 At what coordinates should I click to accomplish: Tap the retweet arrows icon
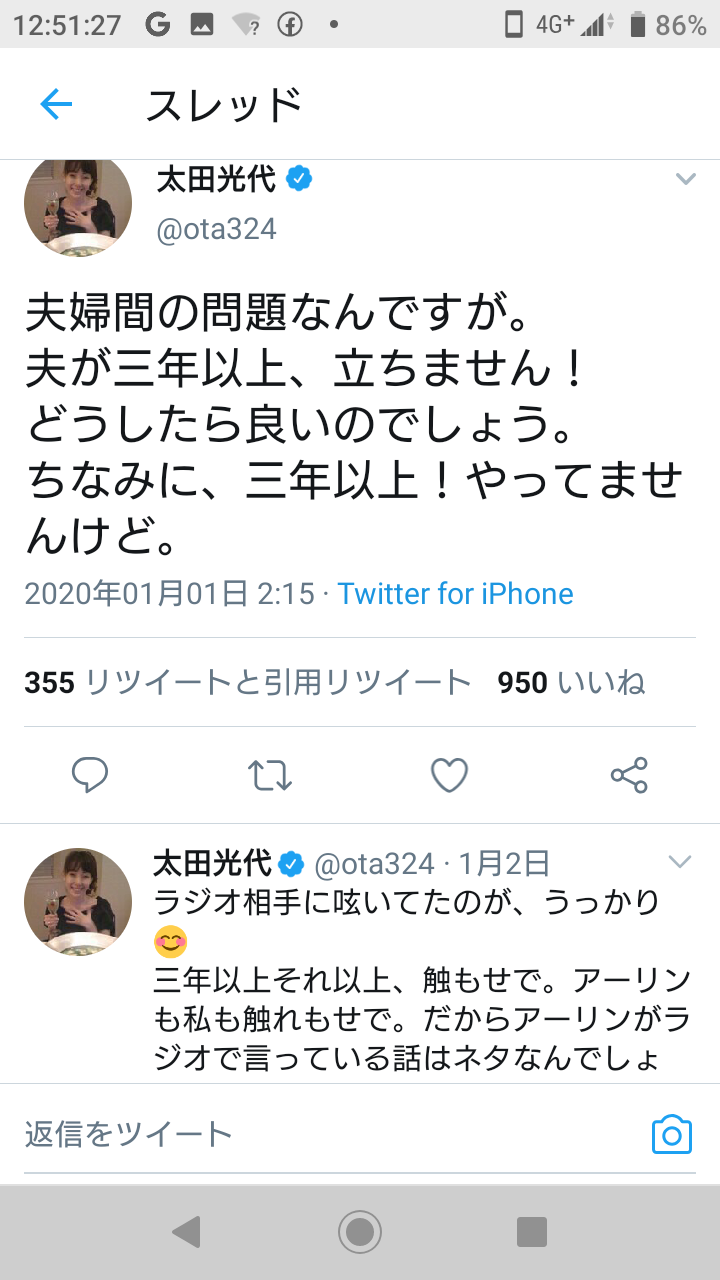(x=270, y=775)
